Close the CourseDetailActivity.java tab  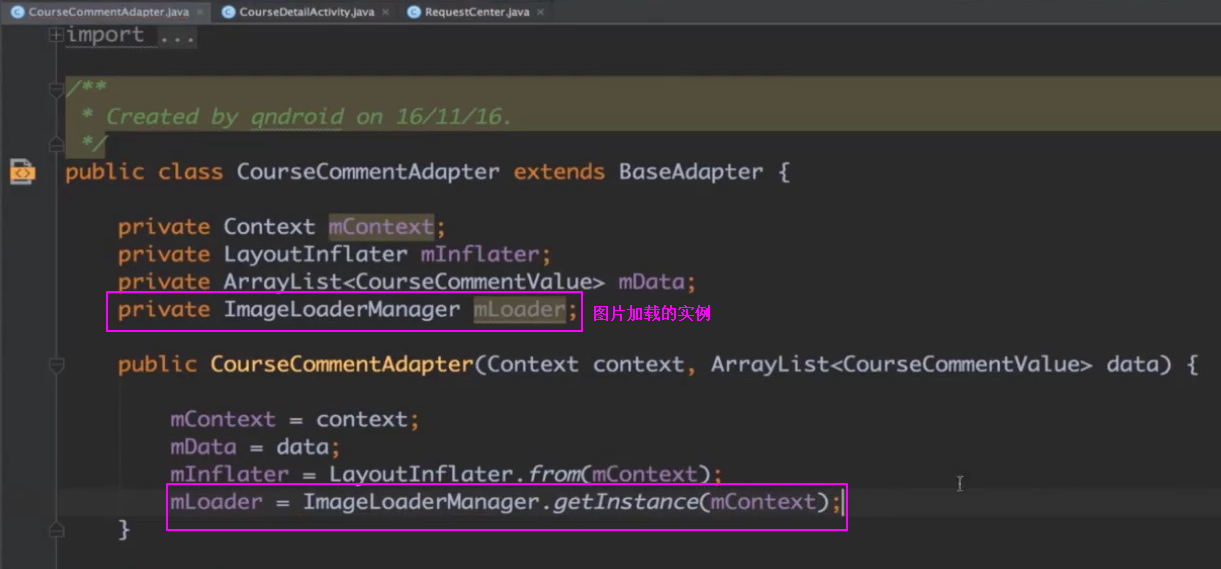(x=384, y=12)
